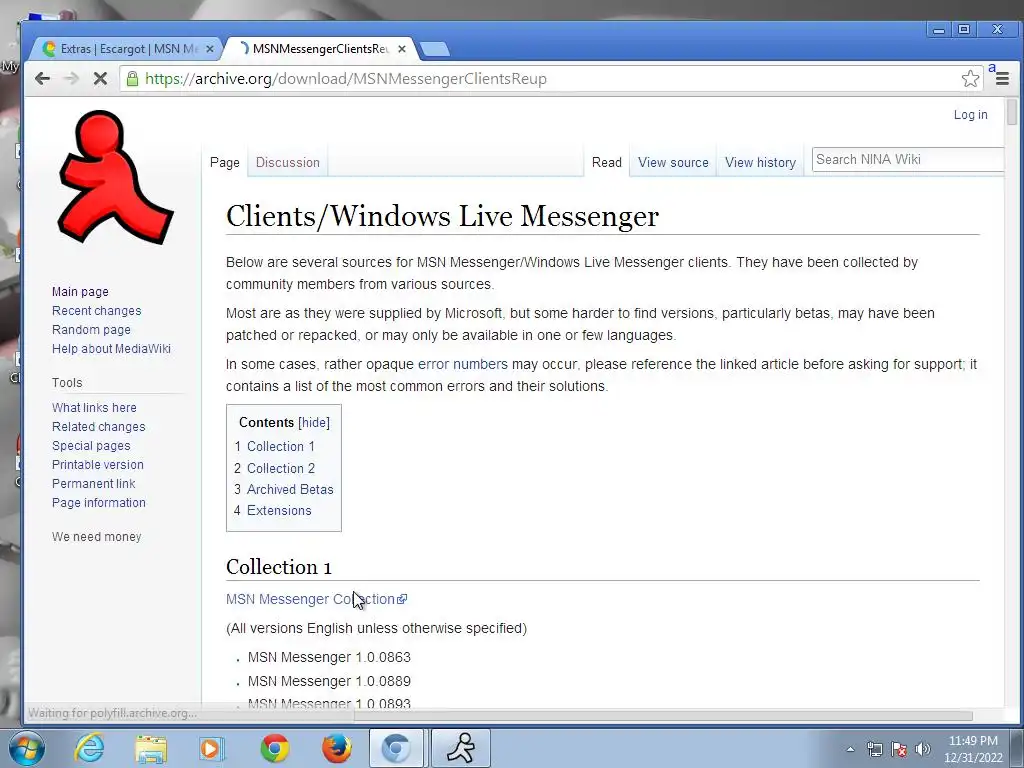This screenshot has height=768, width=1024.
Task: Click the vertical scrollbar thumb
Action: point(1012,110)
